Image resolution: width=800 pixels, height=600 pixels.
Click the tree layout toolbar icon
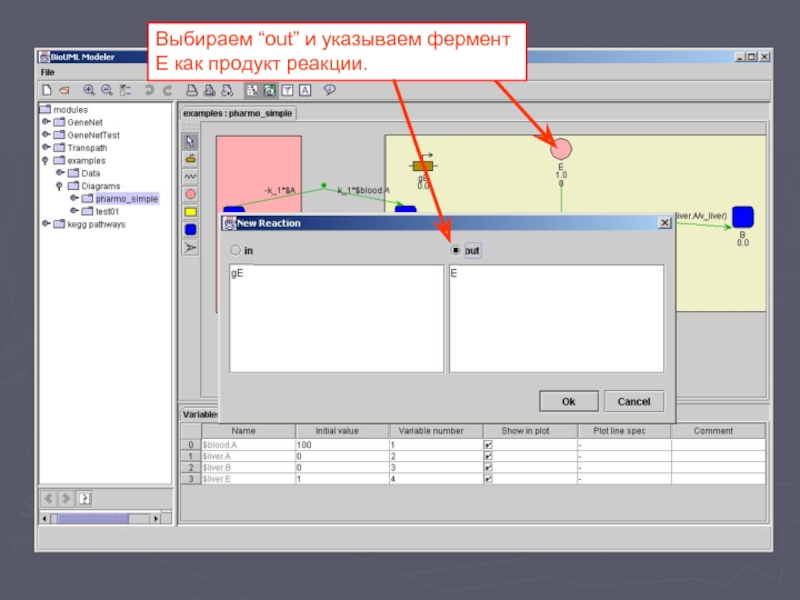pos(125,90)
